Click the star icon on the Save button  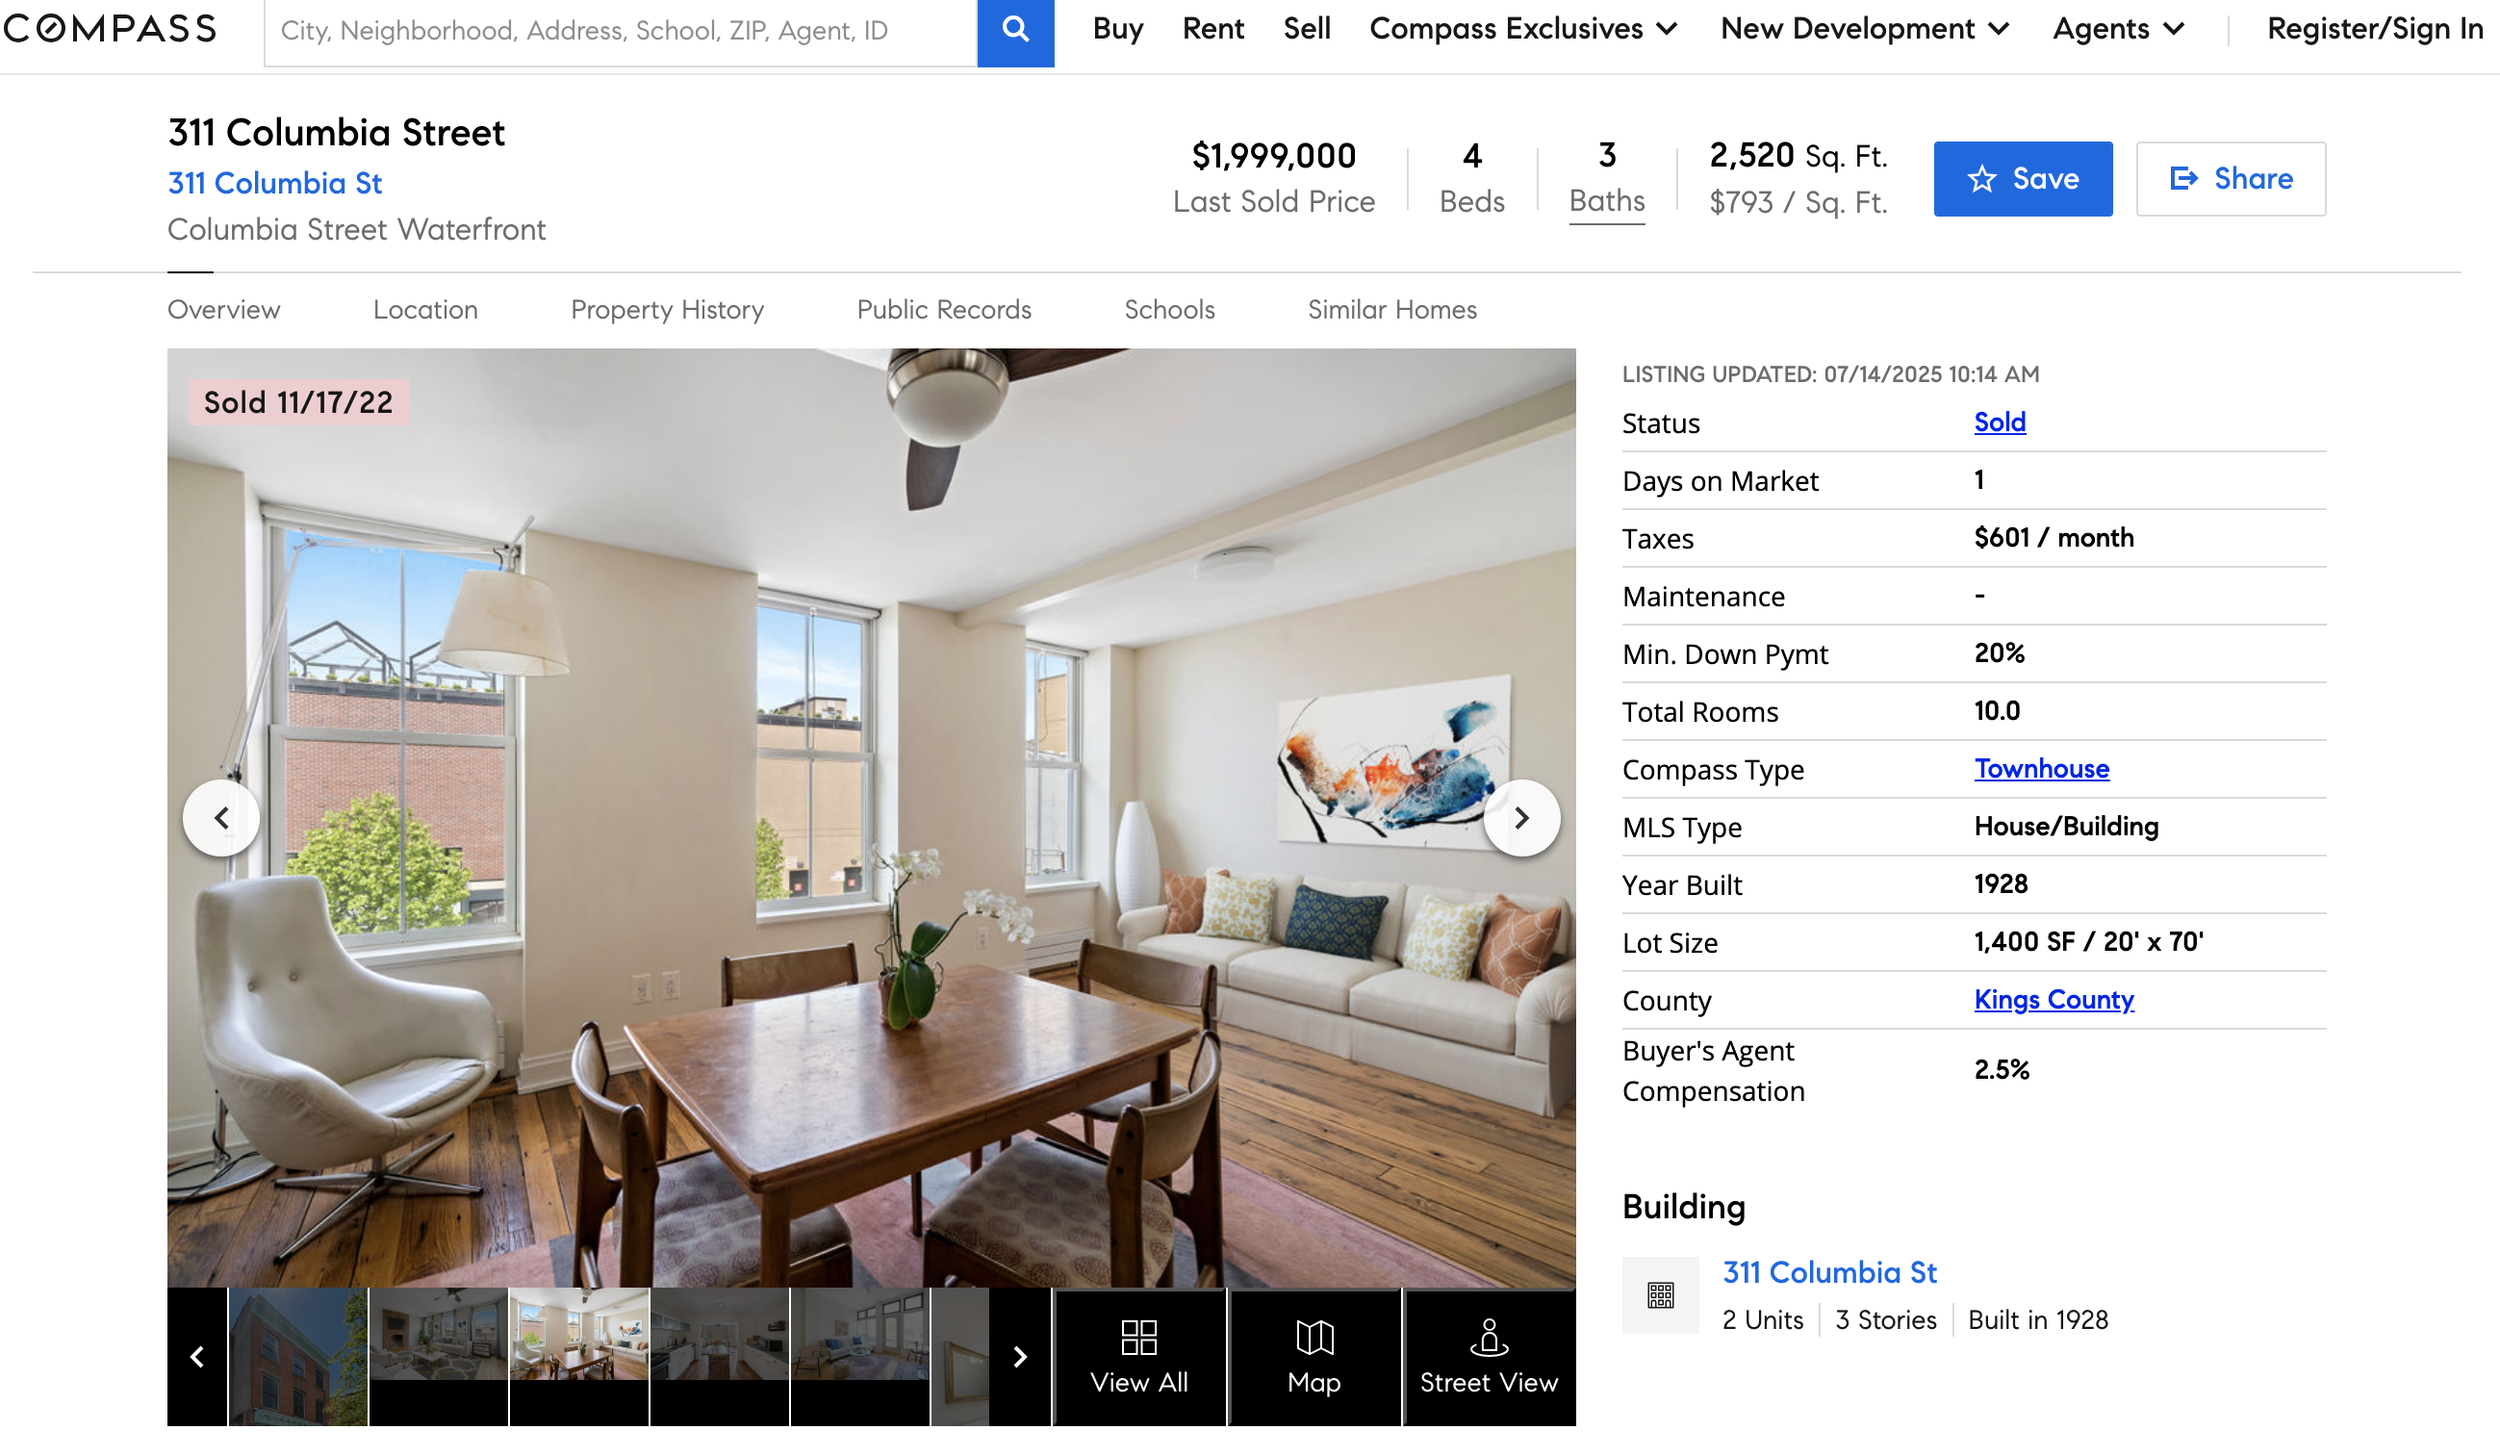coord(1981,178)
